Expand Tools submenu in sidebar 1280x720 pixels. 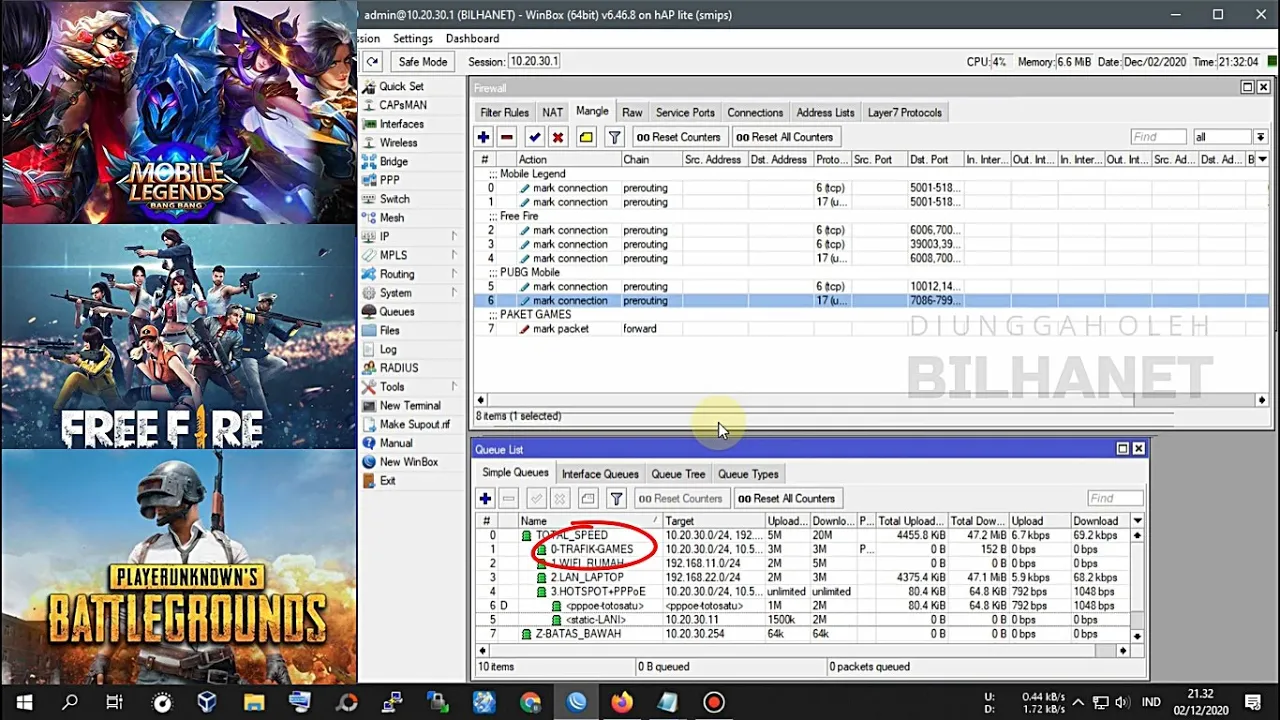pyautogui.click(x=454, y=386)
